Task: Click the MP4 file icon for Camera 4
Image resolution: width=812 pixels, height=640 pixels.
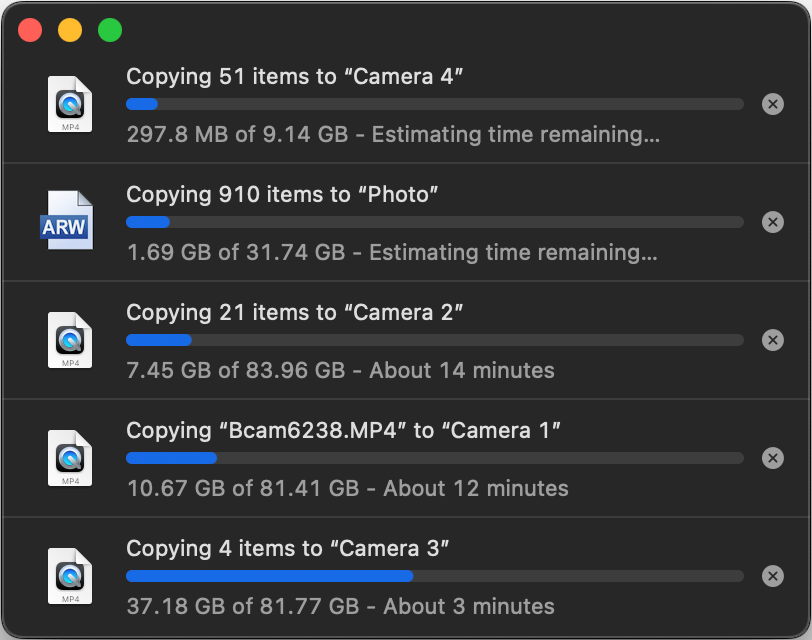Action: point(70,104)
